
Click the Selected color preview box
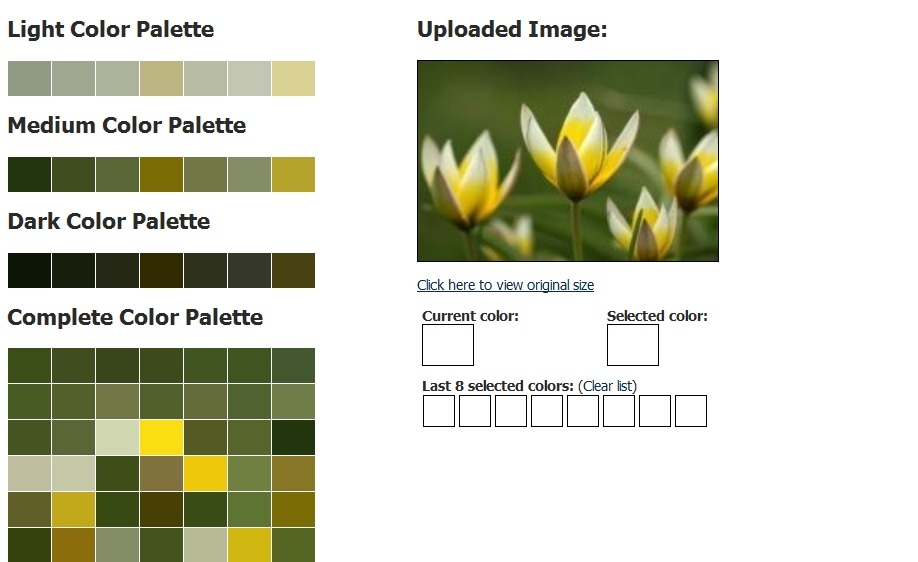point(633,345)
